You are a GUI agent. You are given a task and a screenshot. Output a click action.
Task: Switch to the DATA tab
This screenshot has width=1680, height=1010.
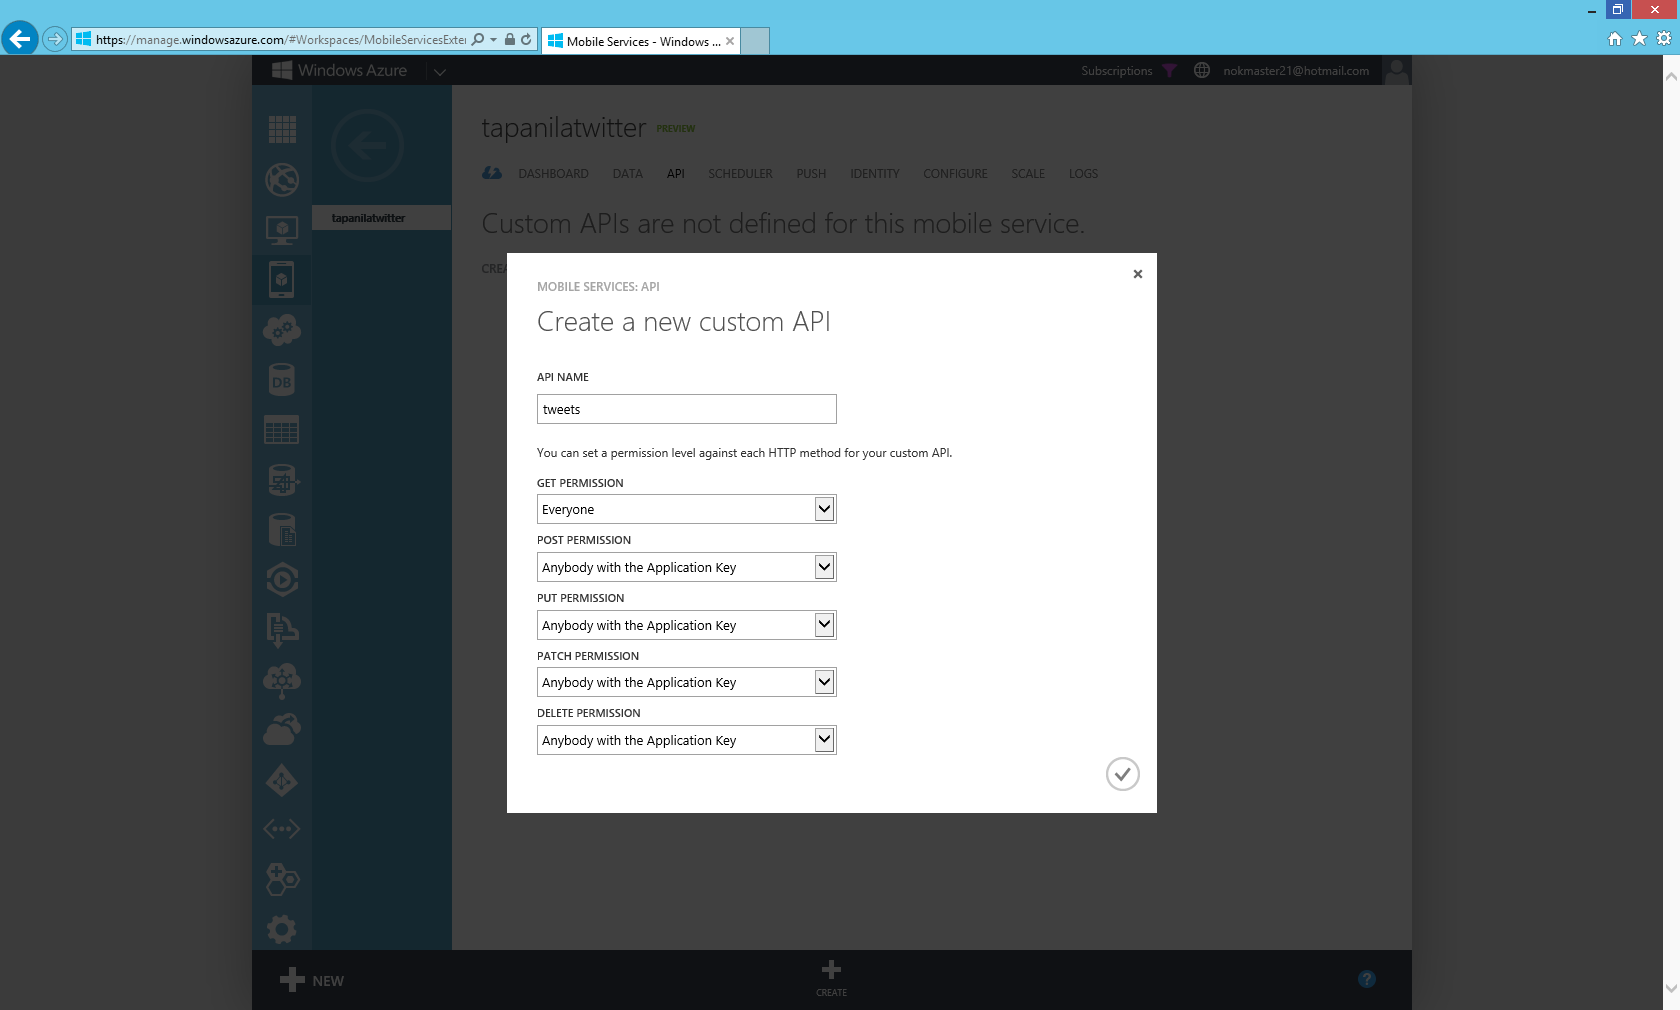627,174
